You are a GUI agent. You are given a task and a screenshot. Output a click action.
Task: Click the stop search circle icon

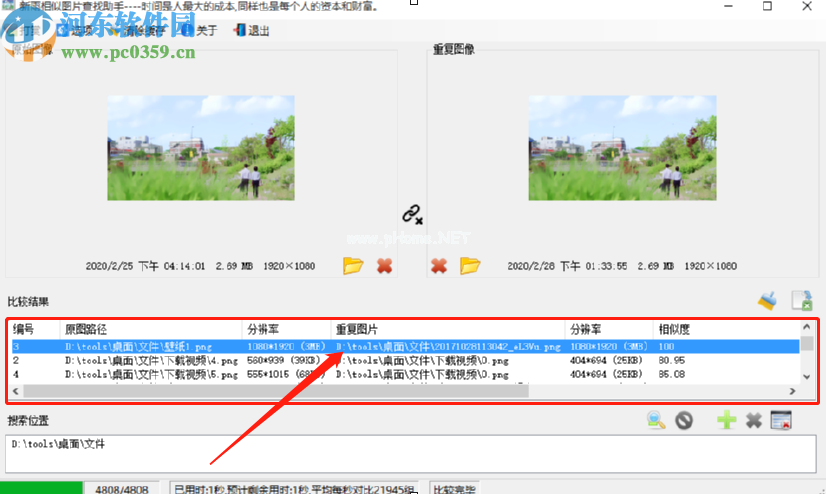pyautogui.click(x=684, y=420)
